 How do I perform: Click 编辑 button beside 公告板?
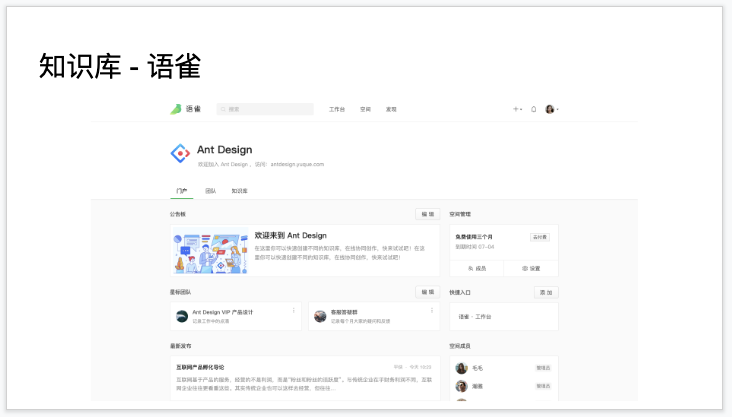(x=428, y=214)
